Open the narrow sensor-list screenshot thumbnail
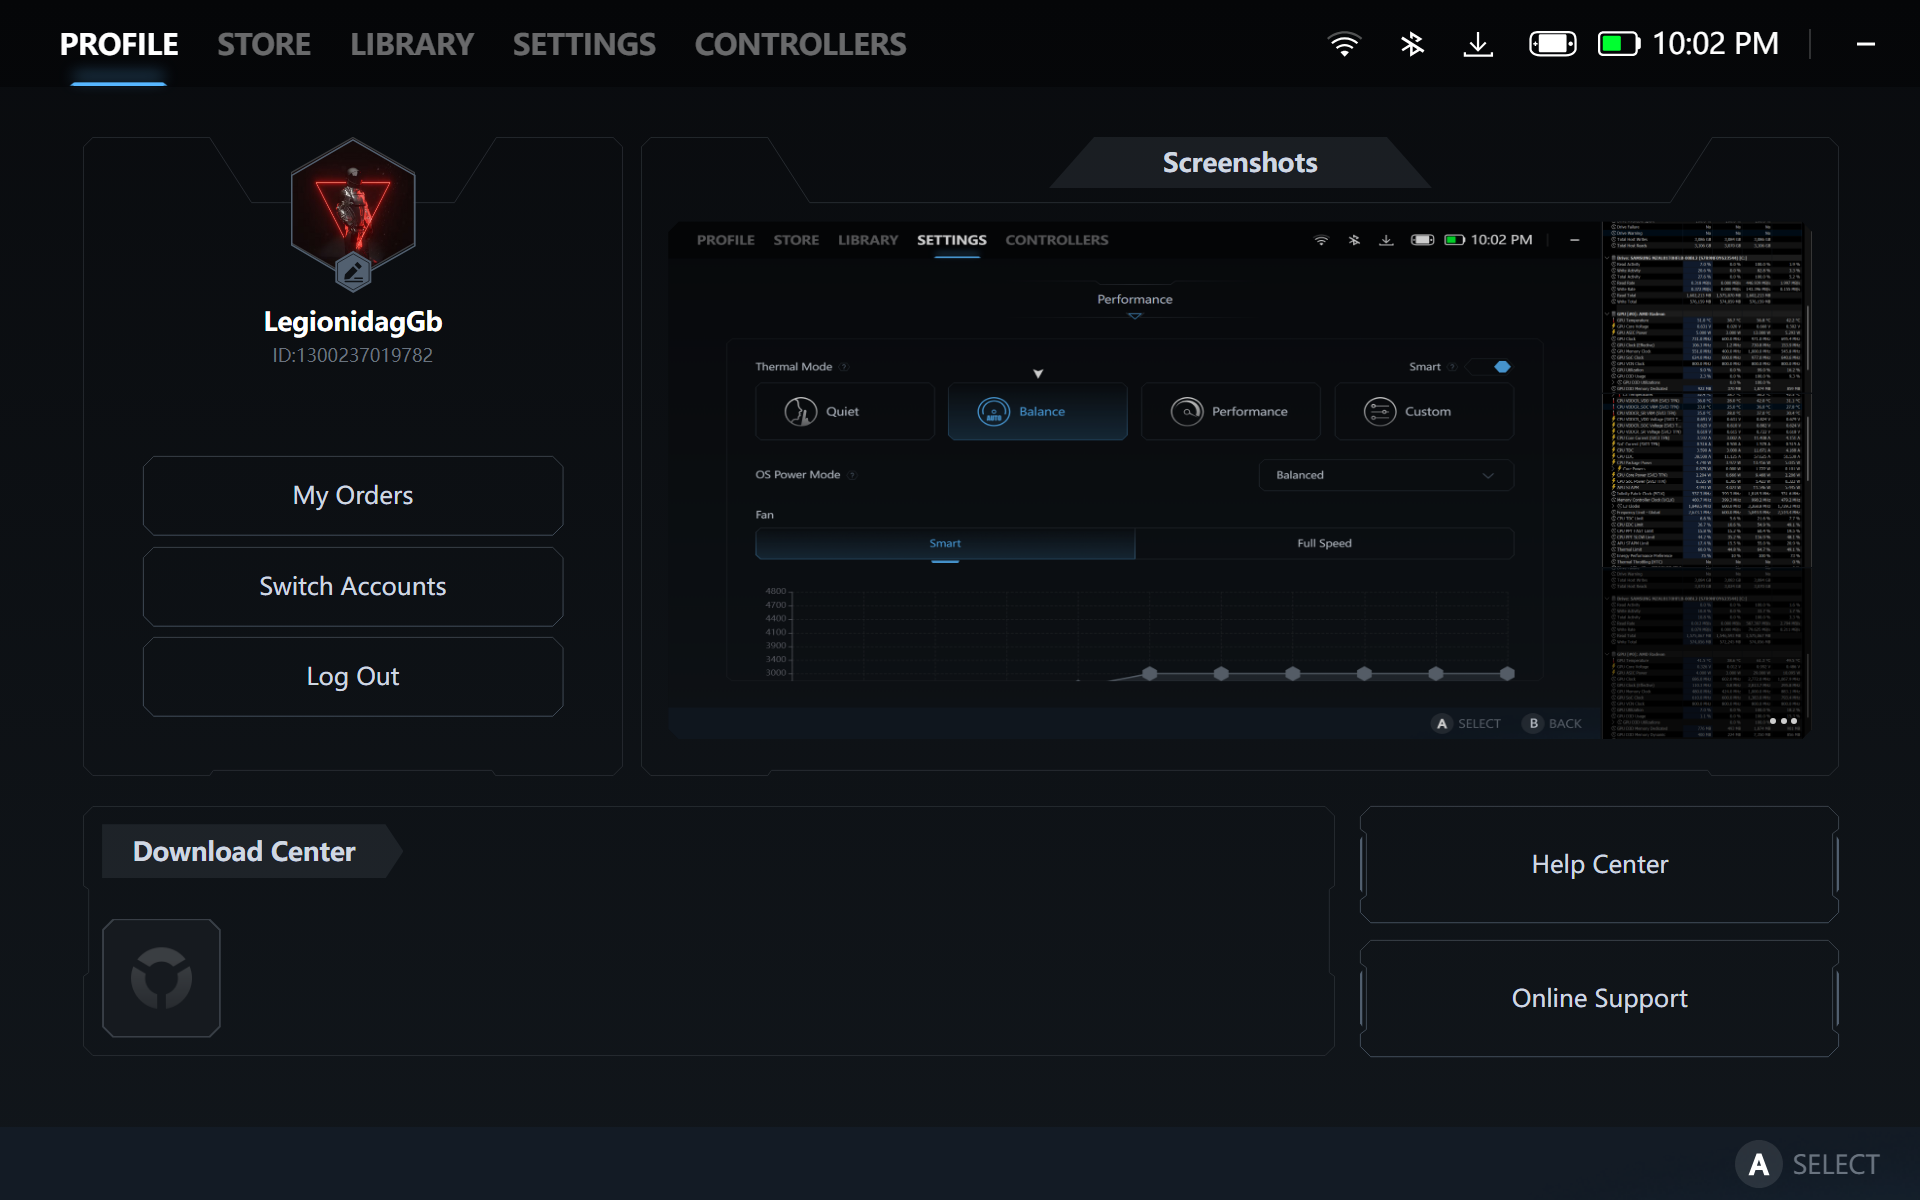The image size is (1920, 1200). pyautogui.click(x=1707, y=480)
